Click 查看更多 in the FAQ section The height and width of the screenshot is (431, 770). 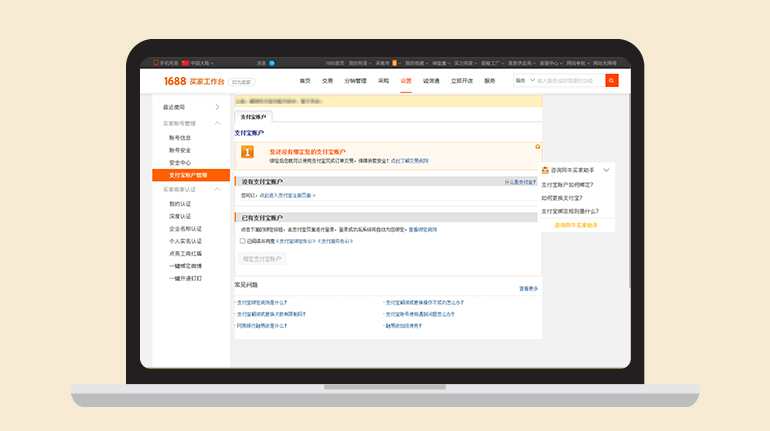tap(528, 288)
